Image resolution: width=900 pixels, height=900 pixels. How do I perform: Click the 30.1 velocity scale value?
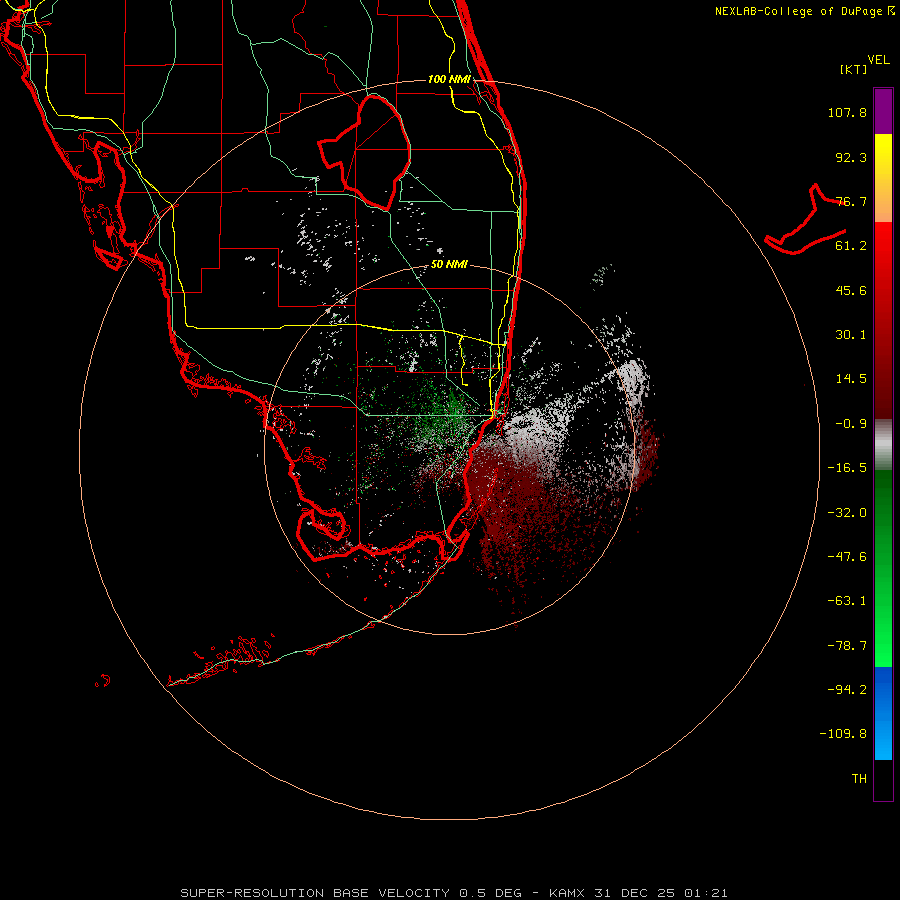(851, 335)
